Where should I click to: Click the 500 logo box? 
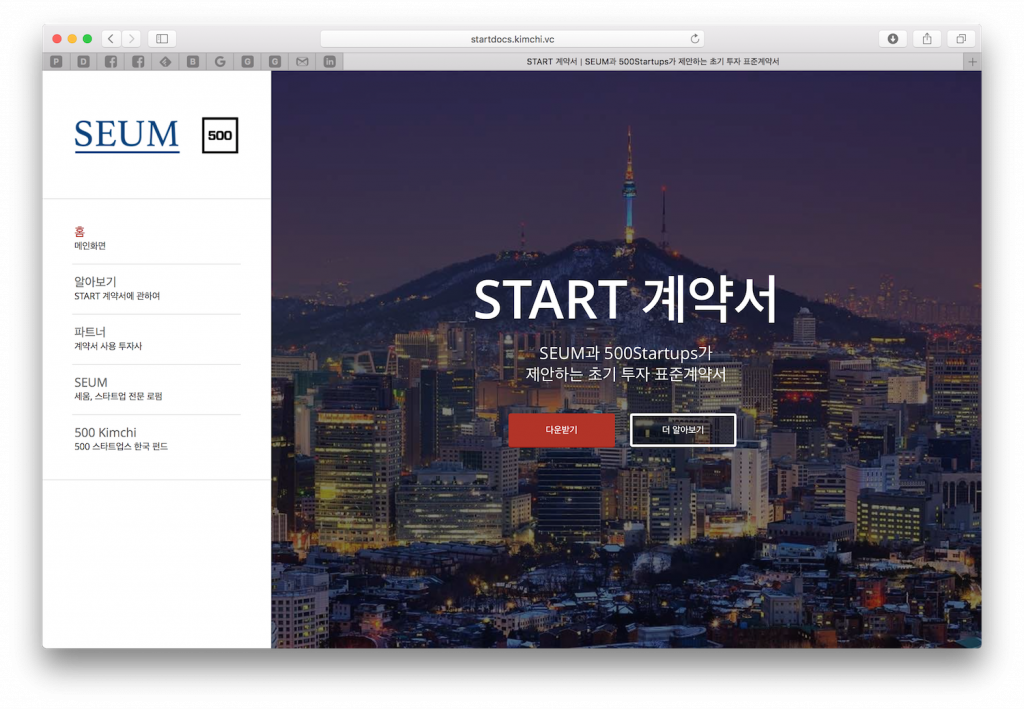[220, 135]
